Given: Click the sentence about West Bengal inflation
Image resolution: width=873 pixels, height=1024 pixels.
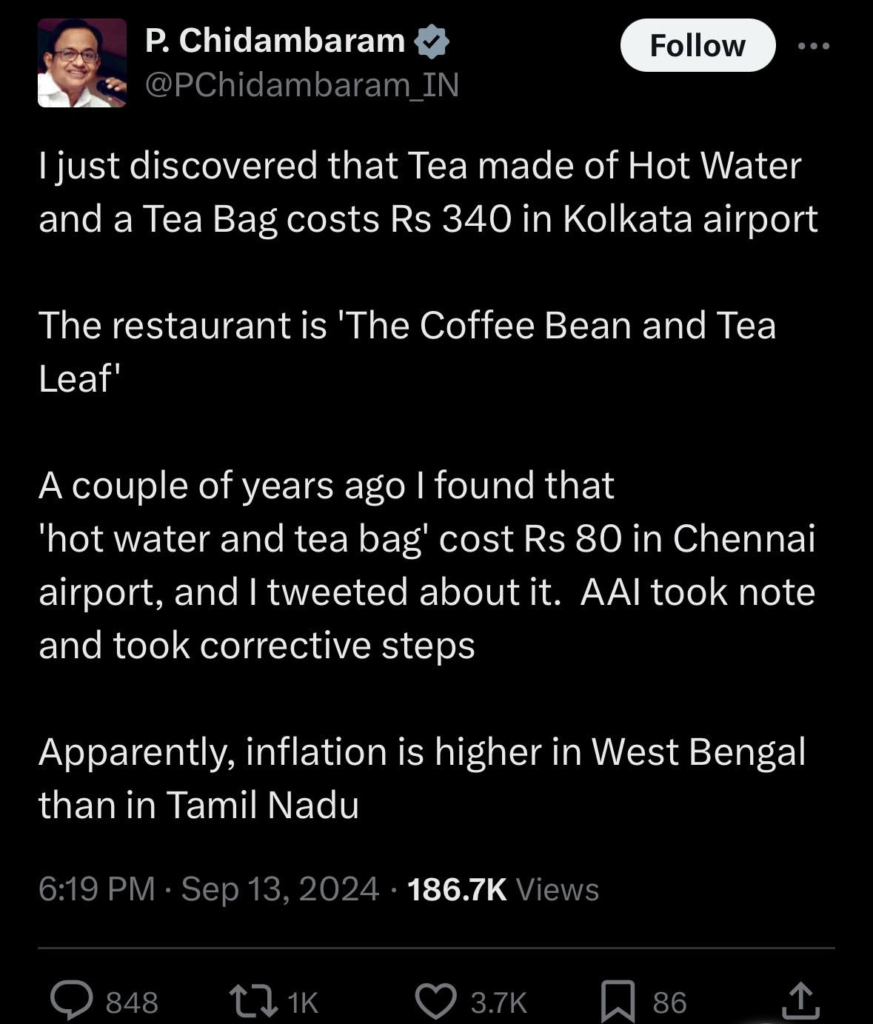Looking at the screenshot, I should coord(421,778).
